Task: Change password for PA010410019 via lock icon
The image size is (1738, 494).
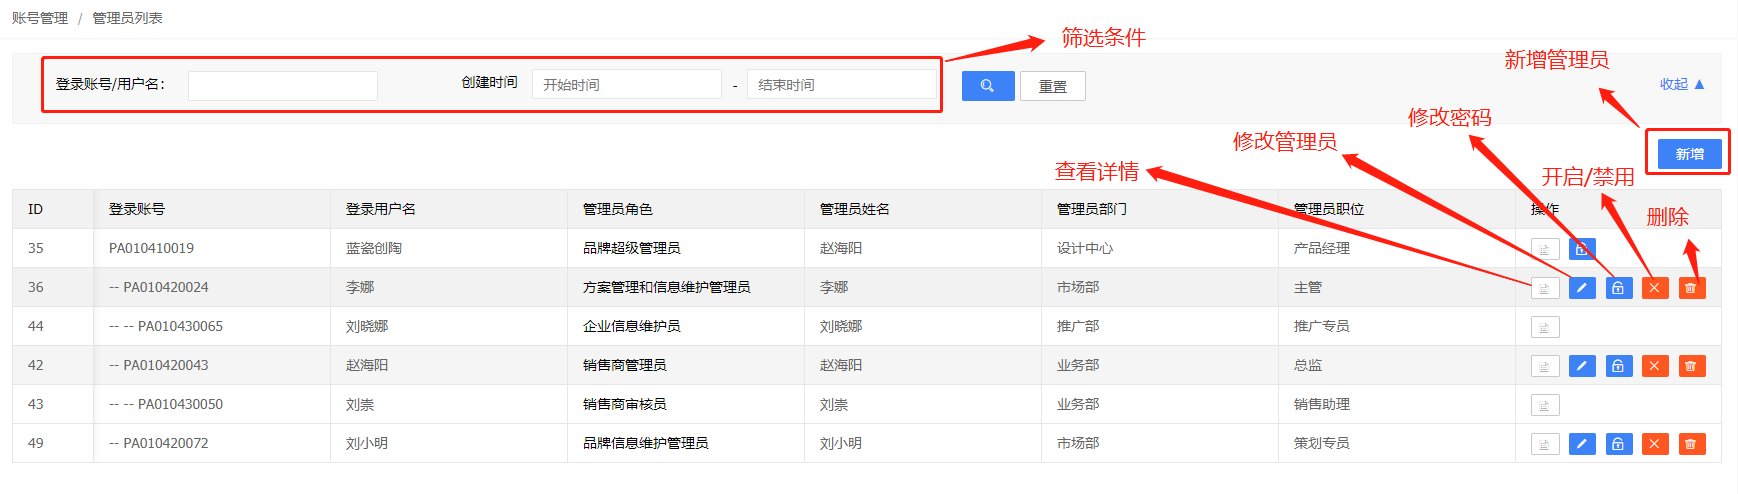Action: (x=1582, y=249)
